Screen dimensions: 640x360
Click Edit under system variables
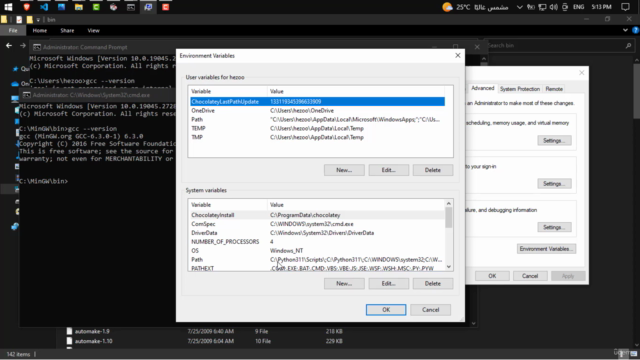(x=389, y=283)
